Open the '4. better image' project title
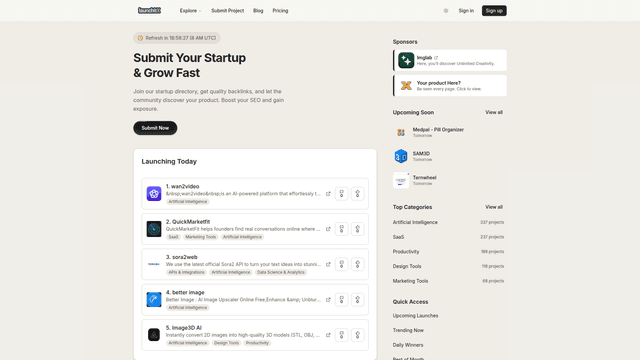Viewport: 640px width, 360px height. tap(185, 292)
